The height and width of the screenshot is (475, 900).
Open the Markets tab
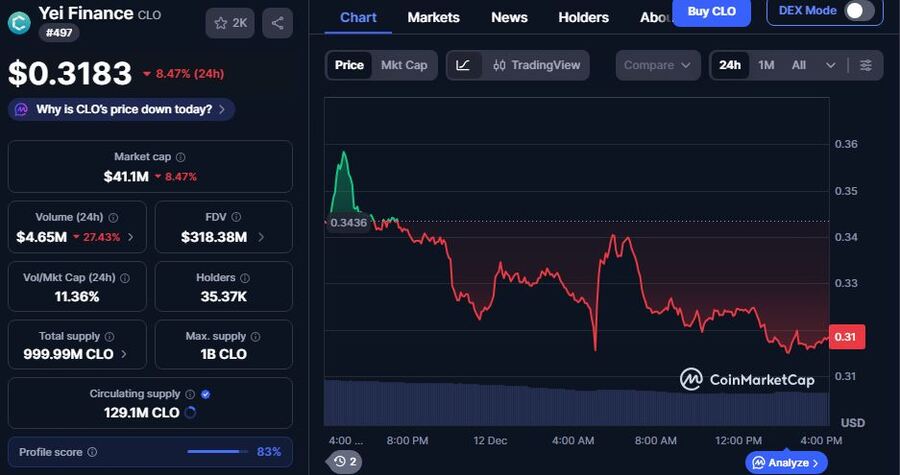(434, 17)
